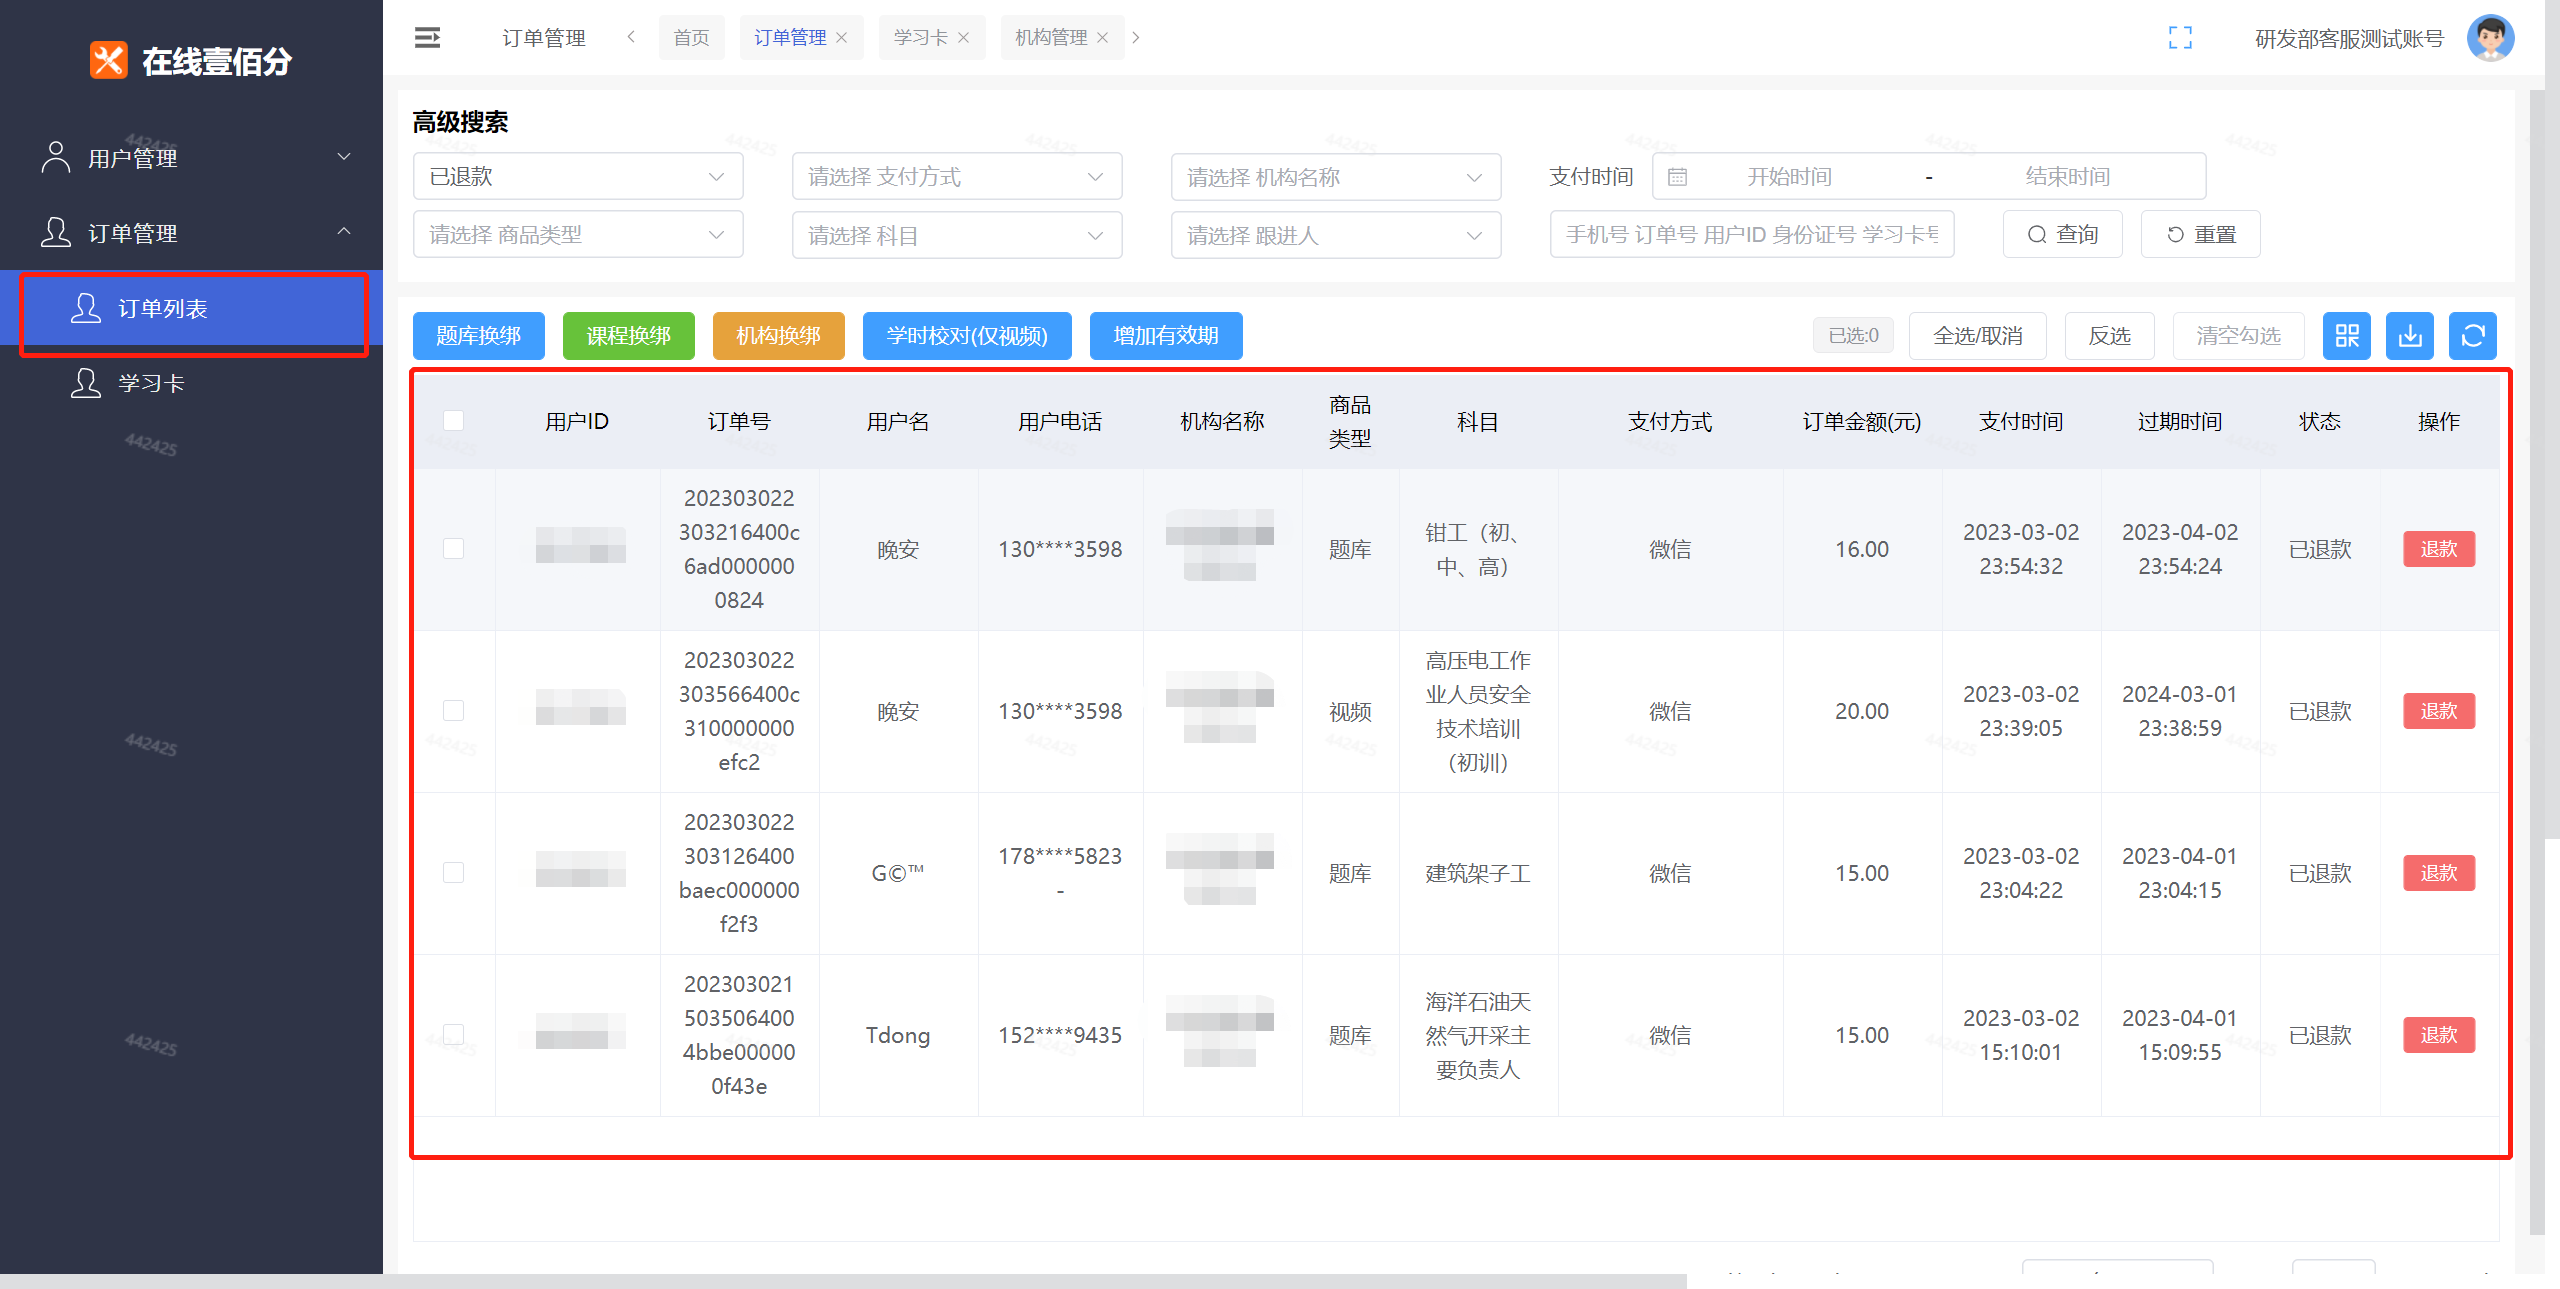Click 课程换绑 green button
The image size is (2560, 1289).
[x=629, y=336]
